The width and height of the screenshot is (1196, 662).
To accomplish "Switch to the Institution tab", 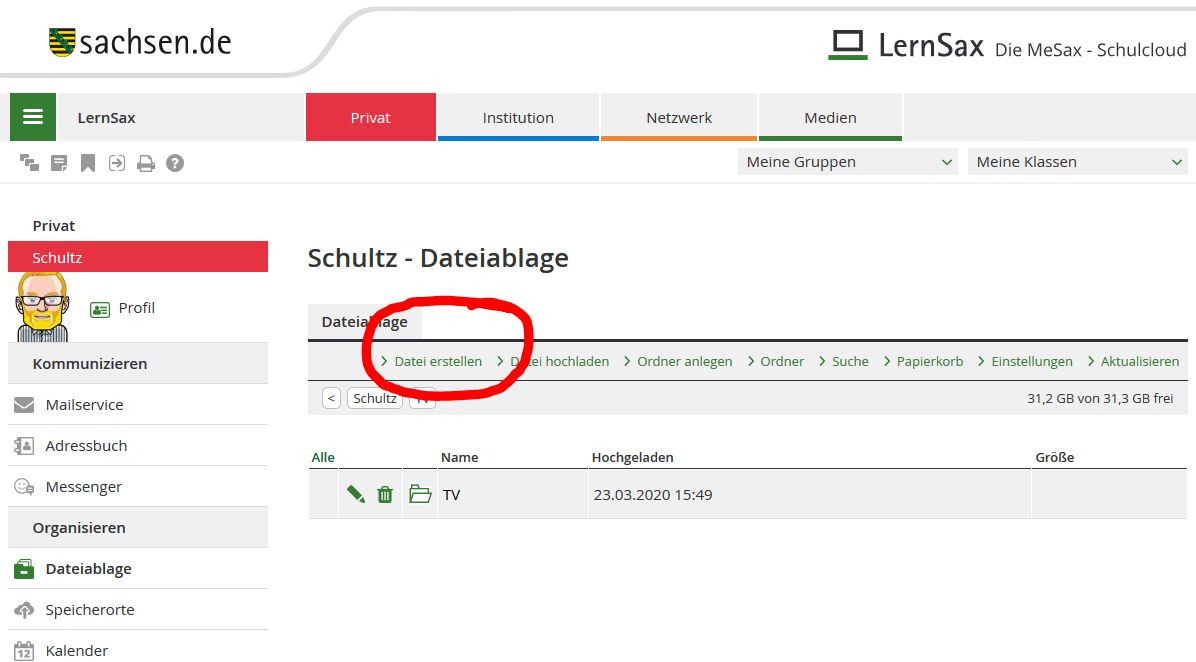I will pyautogui.click(x=518, y=117).
